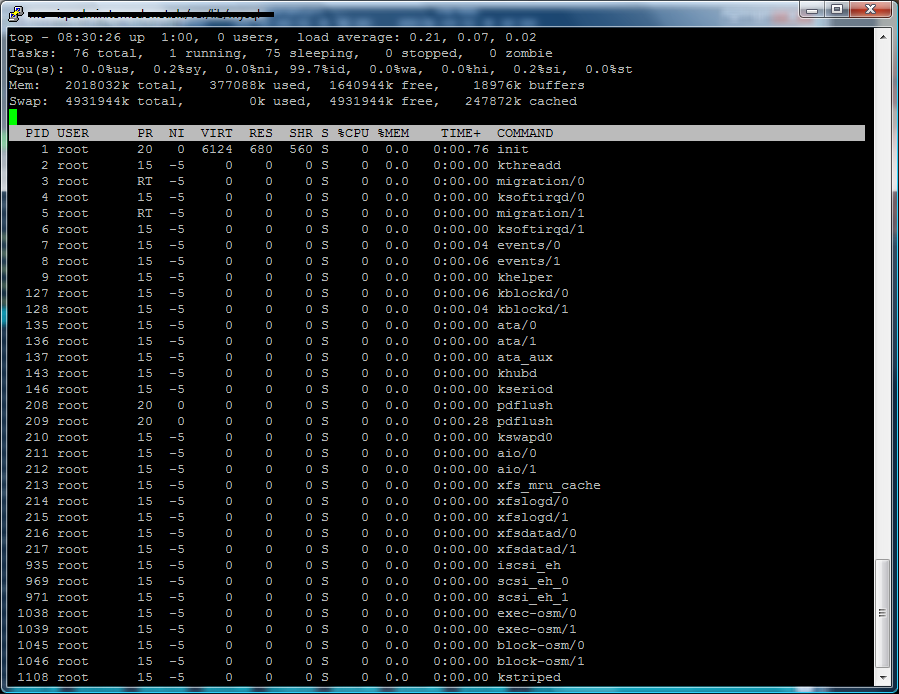
Task: Click the %CPU column header
Action: coord(353,133)
